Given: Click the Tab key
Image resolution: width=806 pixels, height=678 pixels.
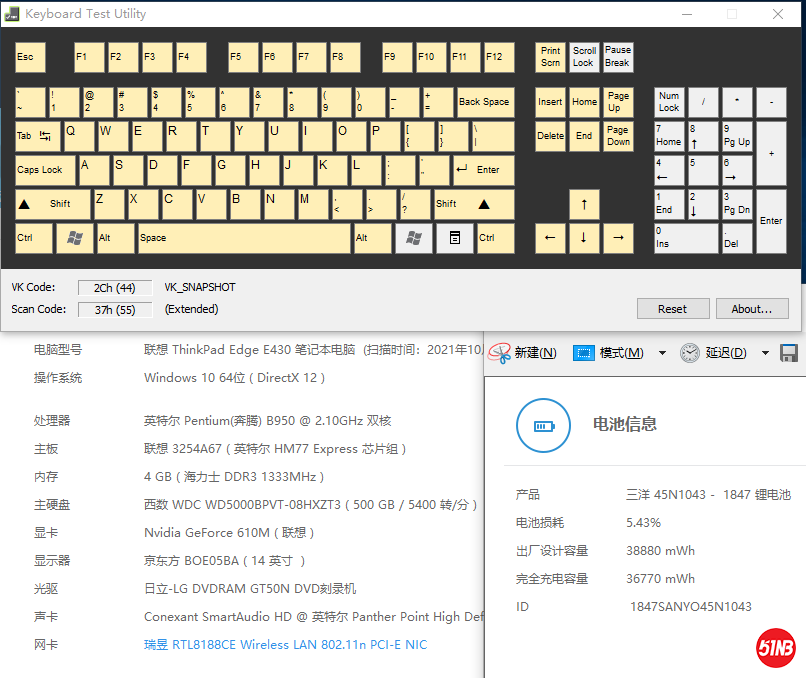Looking at the screenshot, I should click(38, 136).
